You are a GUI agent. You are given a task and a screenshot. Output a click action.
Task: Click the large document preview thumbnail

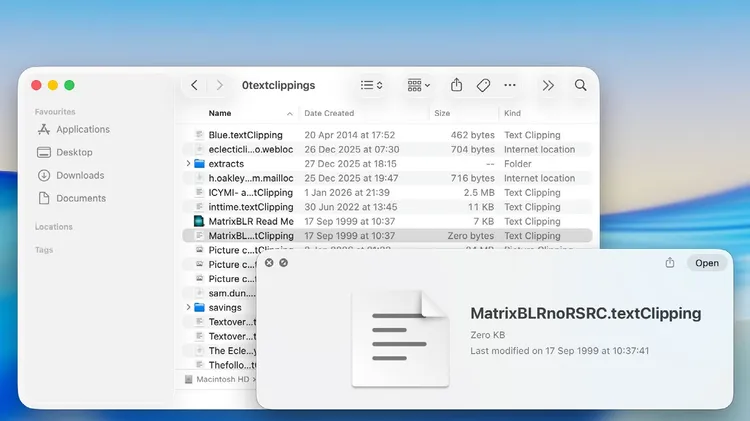point(400,338)
